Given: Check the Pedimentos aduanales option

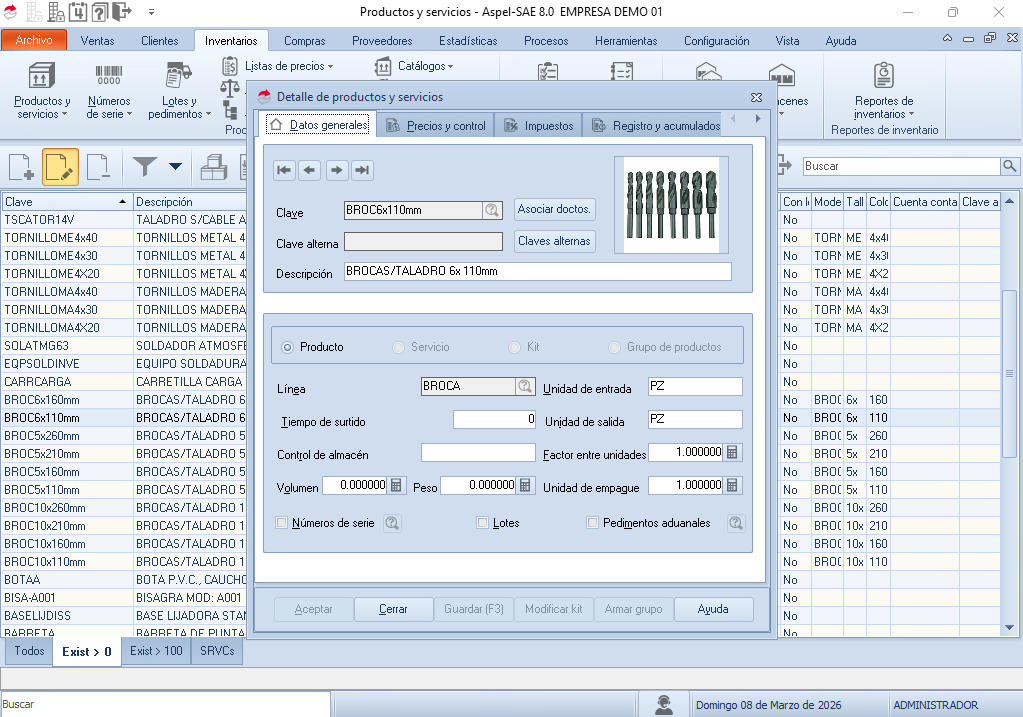Looking at the screenshot, I should tap(593, 523).
